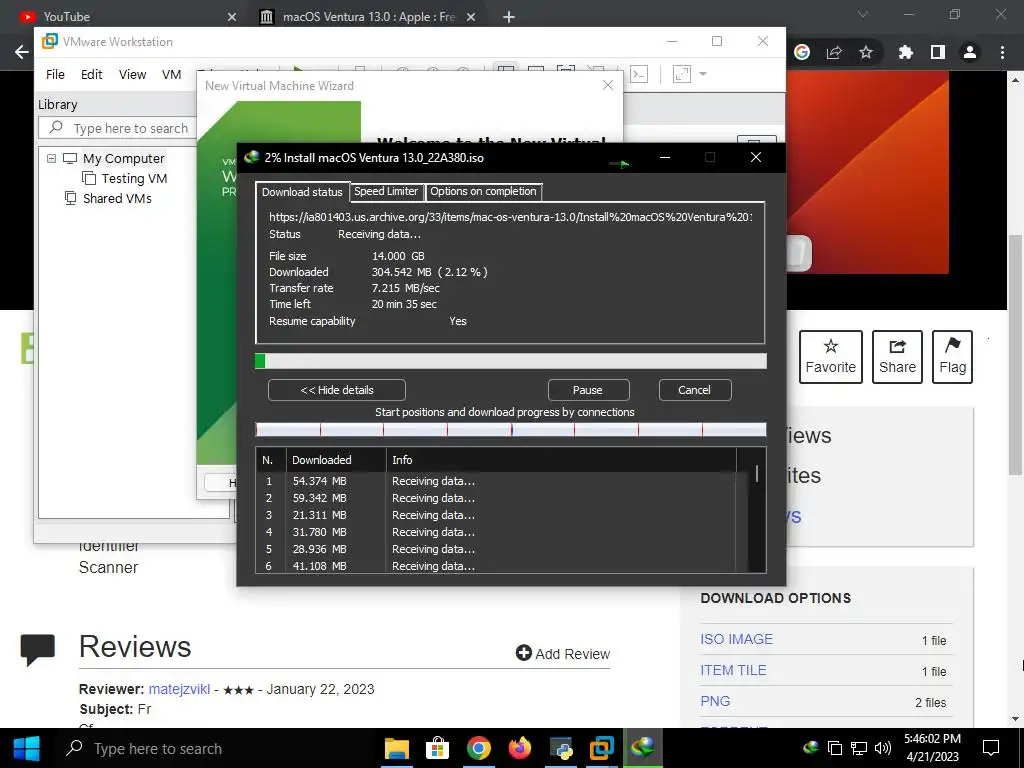The image size is (1024, 768).
Task: Close the macOS Ventura archive tab
Action: (472, 17)
